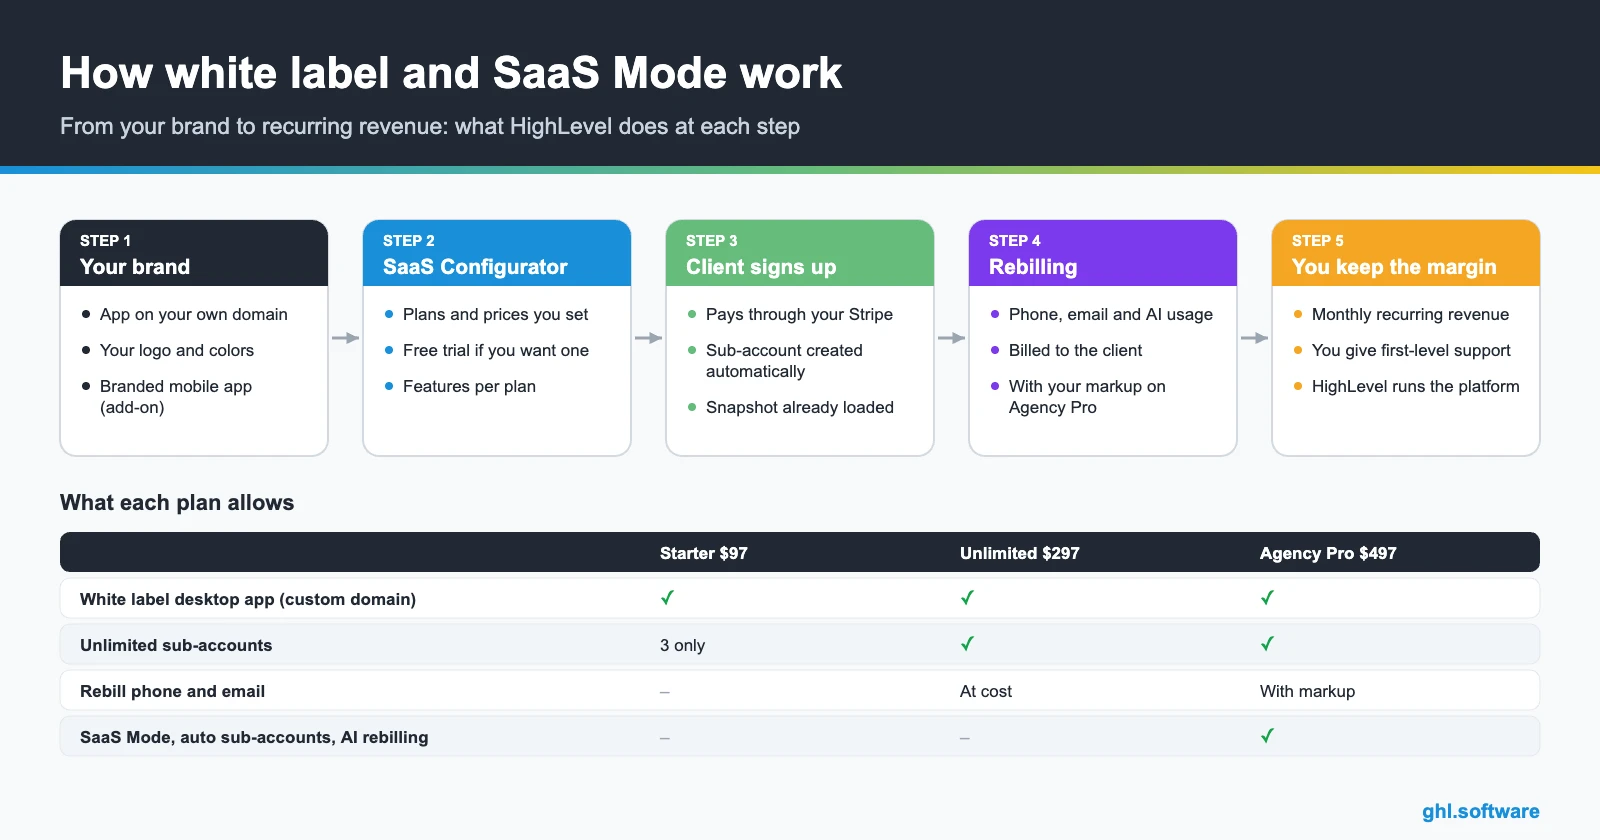The width and height of the screenshot is (1600, 840).
Task: Click Agency Pro checkmark in Unlimited sub-accounts row
Action: click(1267, 644)
